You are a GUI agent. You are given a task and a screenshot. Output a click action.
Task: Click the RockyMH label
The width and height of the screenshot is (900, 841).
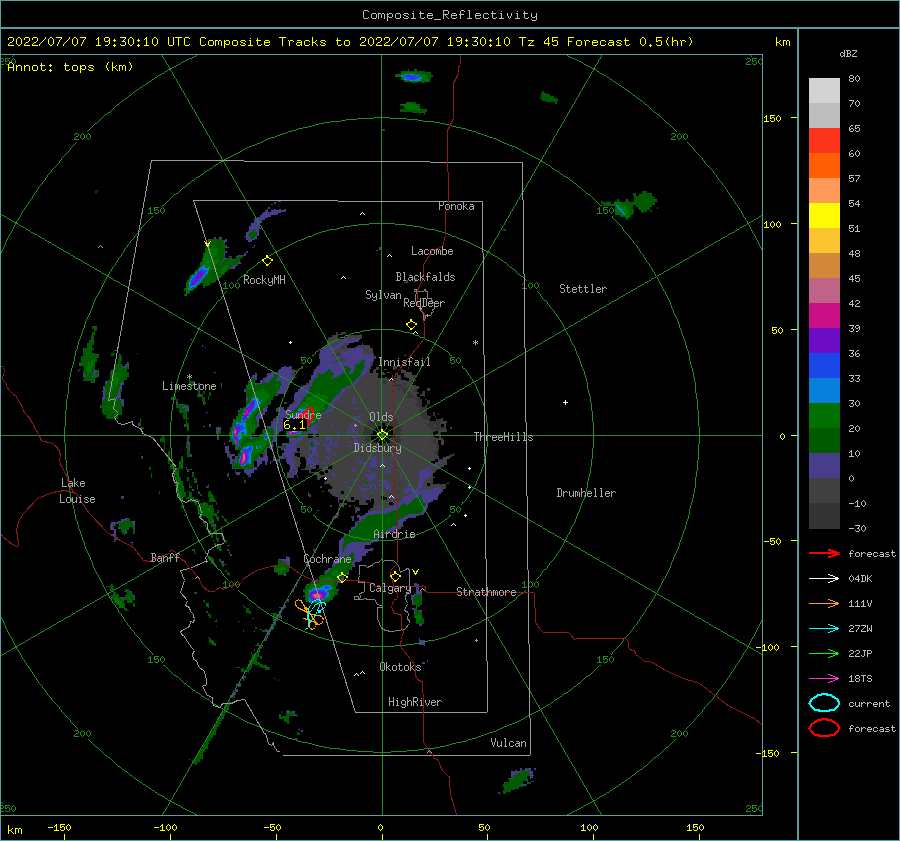pyautogui.click(x=264, y=280)
